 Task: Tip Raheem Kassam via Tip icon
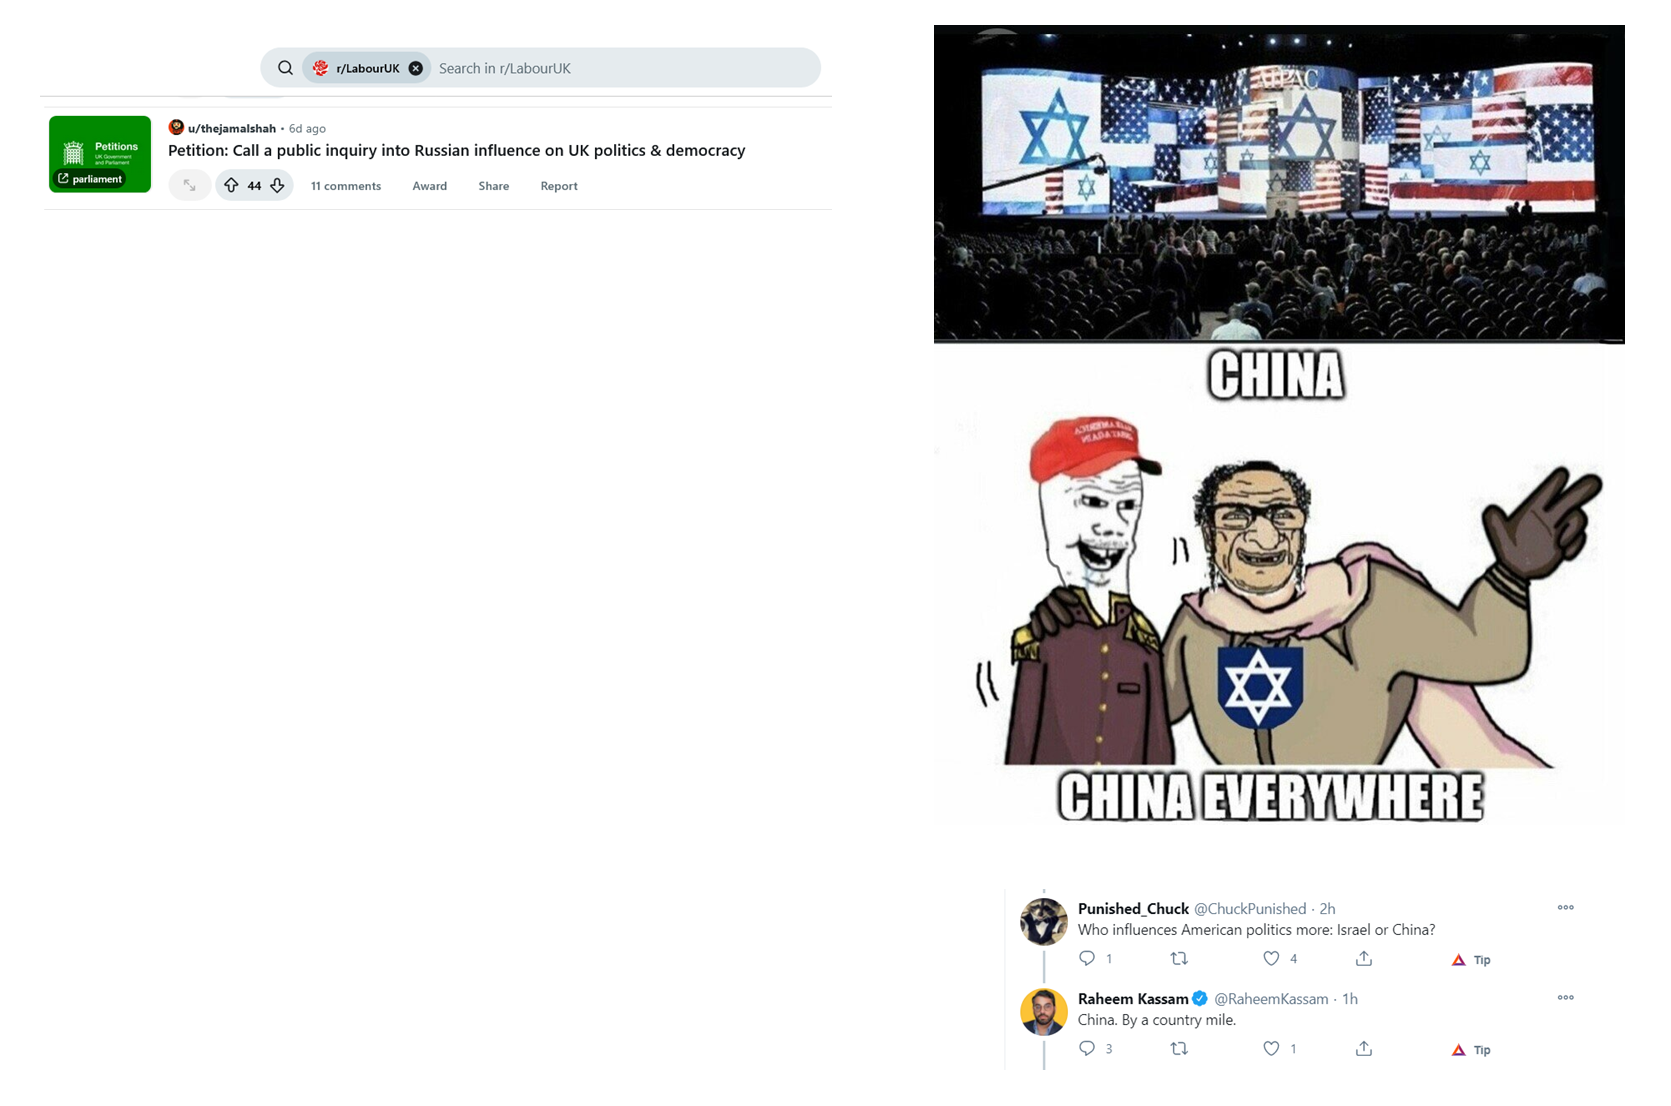point(1471,1049)
